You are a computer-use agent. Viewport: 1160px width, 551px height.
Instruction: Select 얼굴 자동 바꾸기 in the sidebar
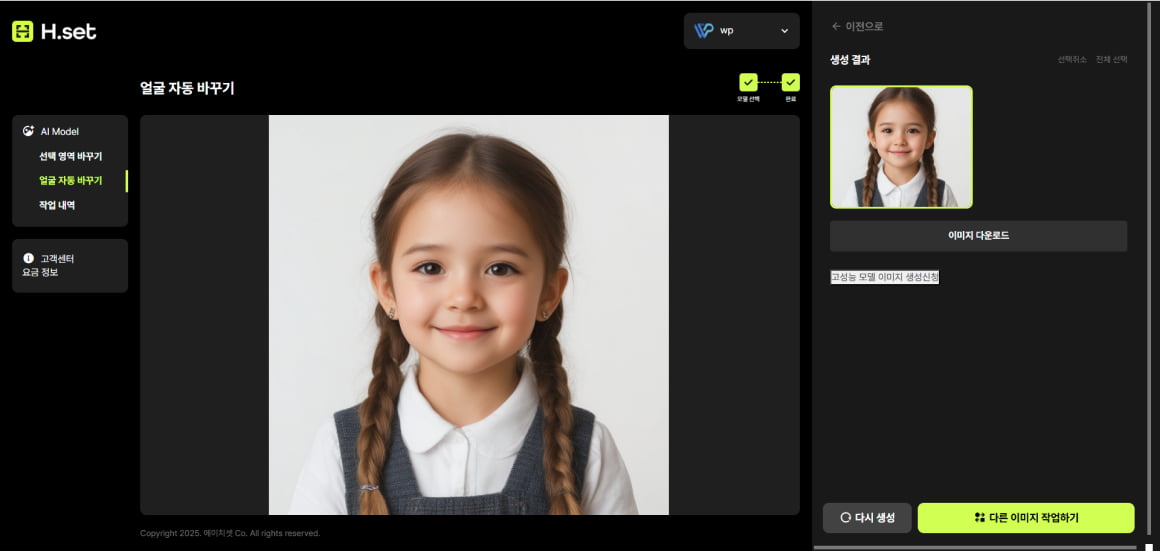[70, 181]
